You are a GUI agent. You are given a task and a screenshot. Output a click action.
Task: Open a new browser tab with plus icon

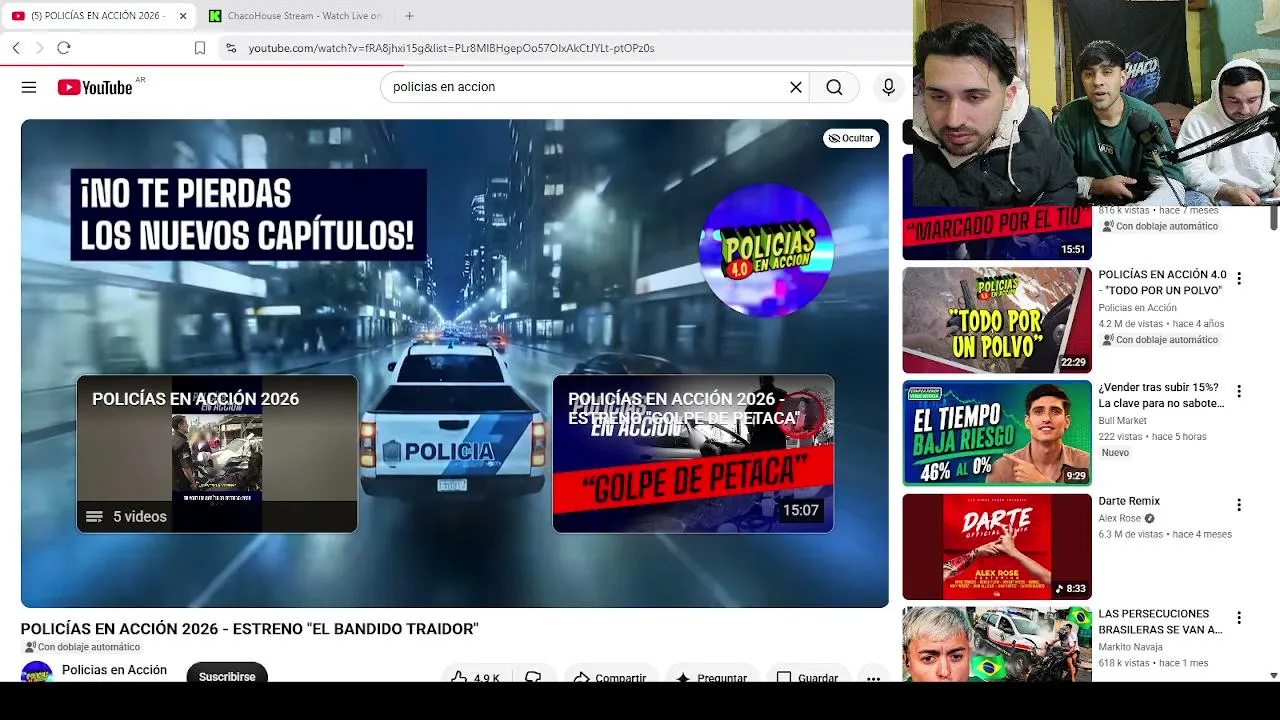point(409,16)
